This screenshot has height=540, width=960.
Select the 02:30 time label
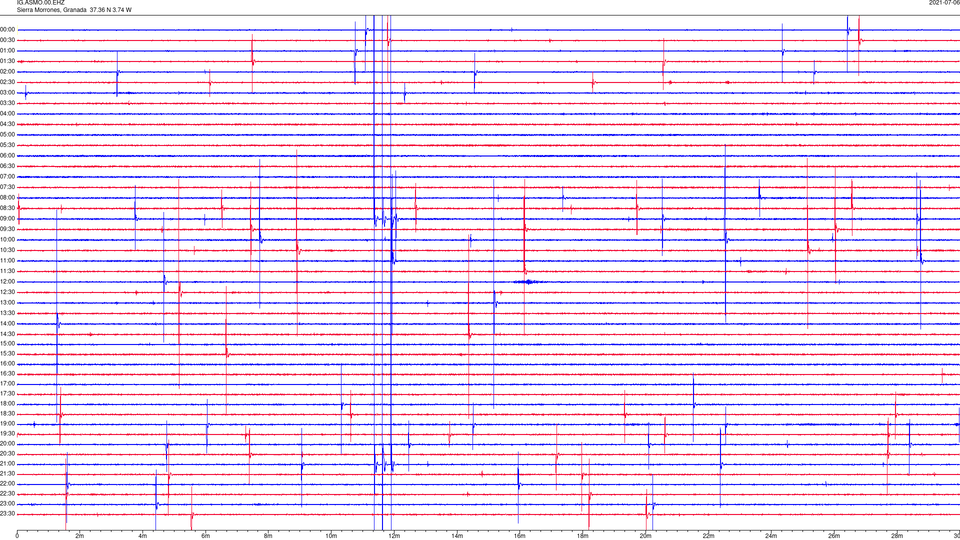tap(8, 82)
